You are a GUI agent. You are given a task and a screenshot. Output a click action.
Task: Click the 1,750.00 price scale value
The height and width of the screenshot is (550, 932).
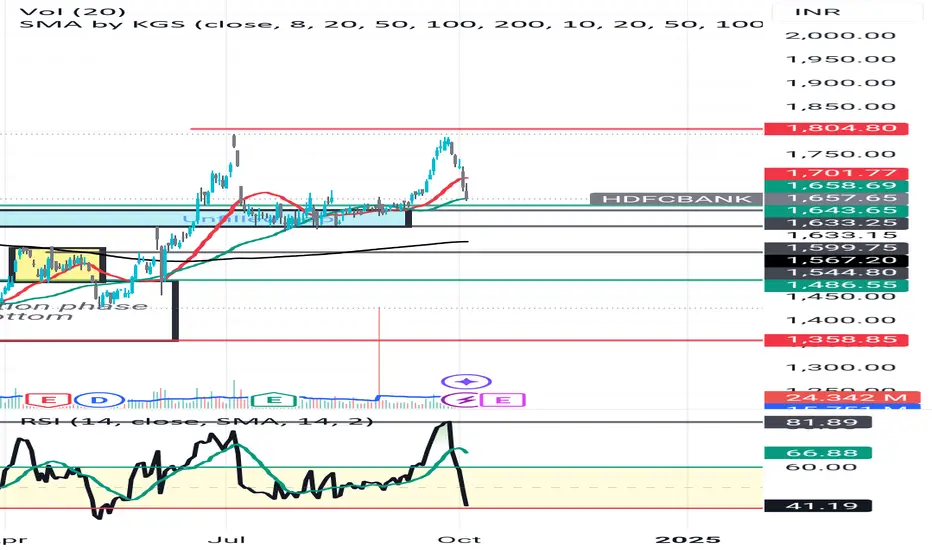[x=840, y=155]
